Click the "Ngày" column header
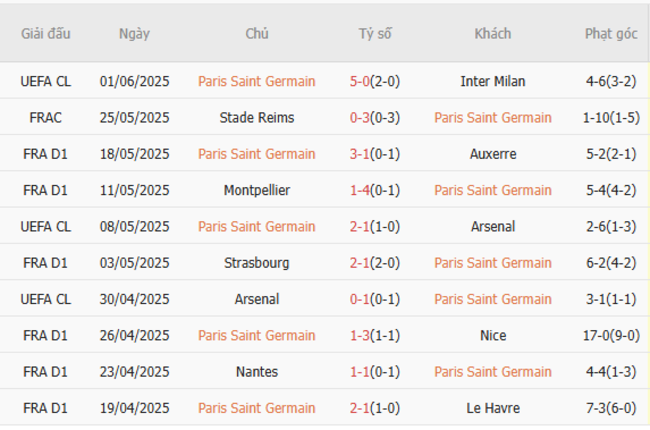 point(134,33)
